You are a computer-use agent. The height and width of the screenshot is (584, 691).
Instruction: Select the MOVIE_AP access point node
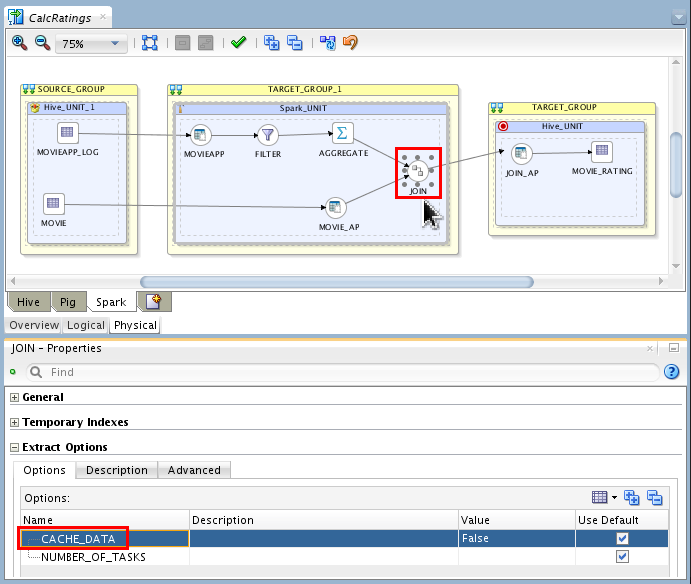pyautogui.click(x=335, y=207)
